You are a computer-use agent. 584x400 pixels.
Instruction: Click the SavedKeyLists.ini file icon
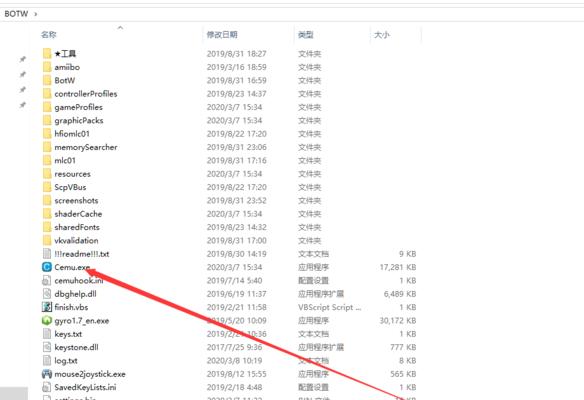pos(47,387)
